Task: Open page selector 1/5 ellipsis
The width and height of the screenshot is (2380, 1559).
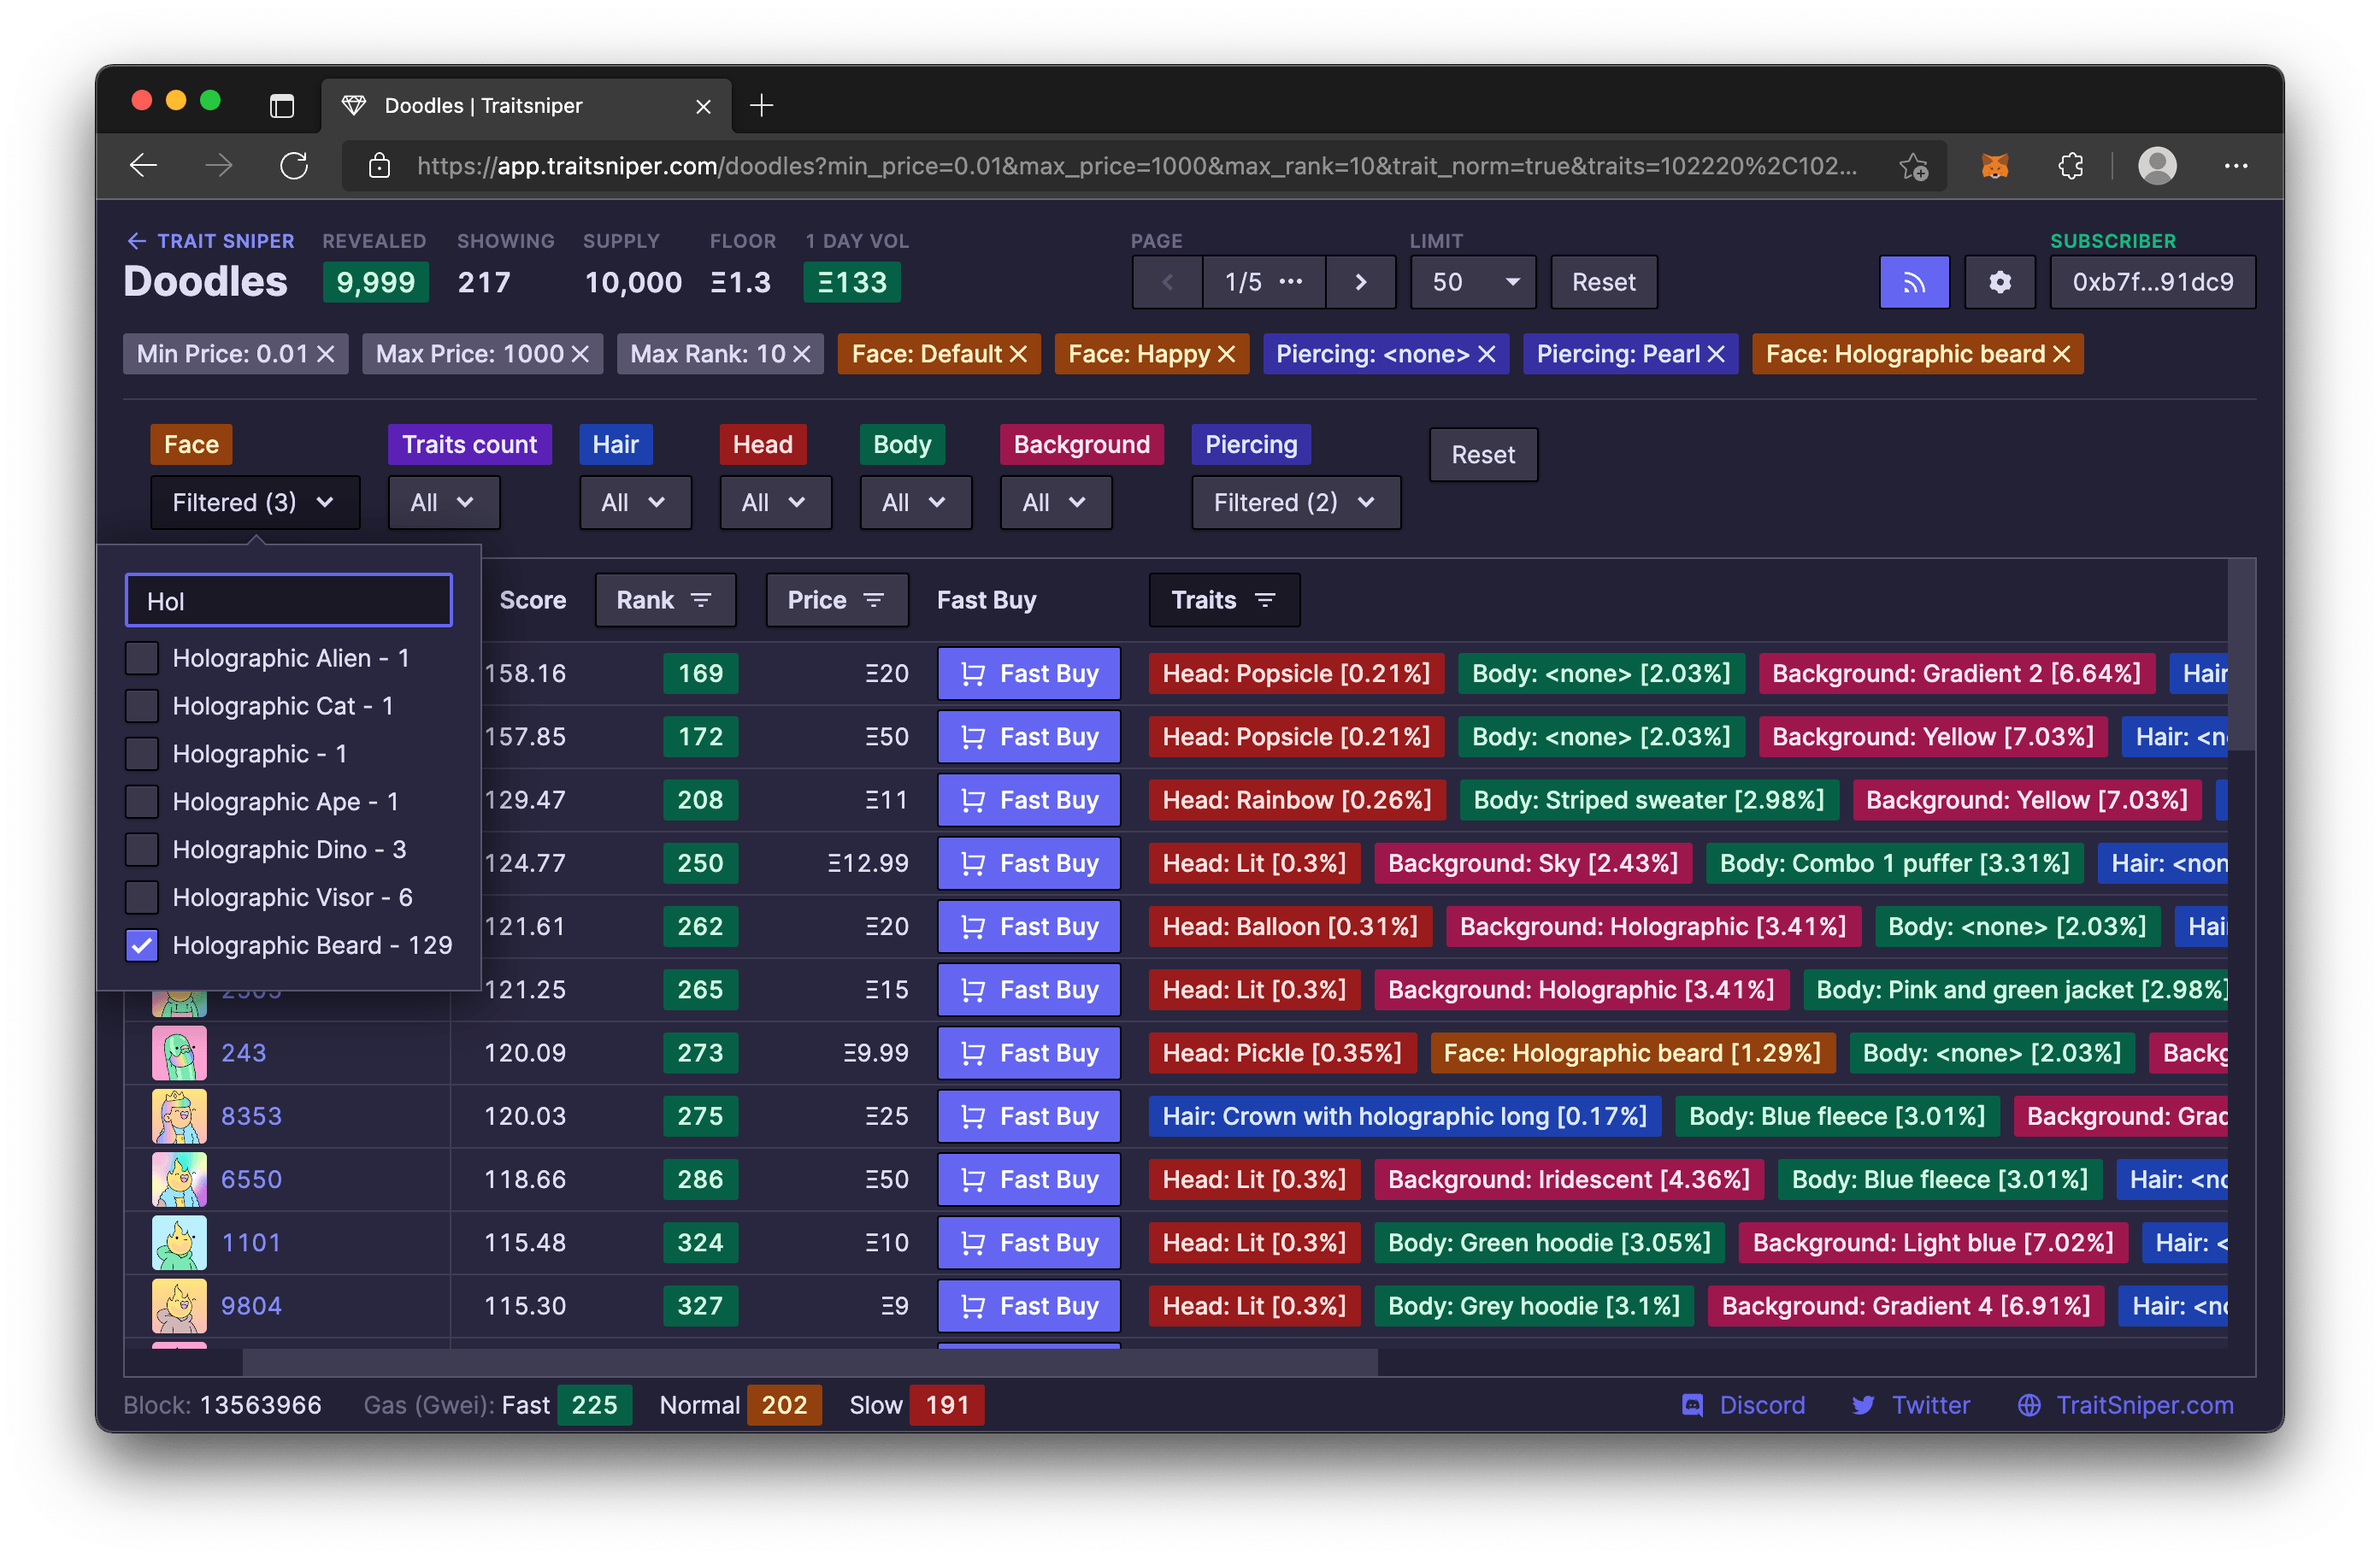Action: (1264, 282)
